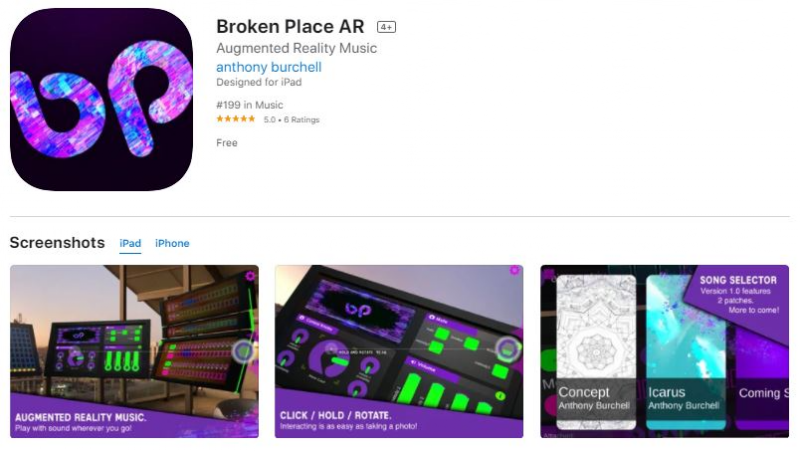Click the Broken Place AR title
The width and height of the screenshot is (800, 451).
tap(290, 27)
